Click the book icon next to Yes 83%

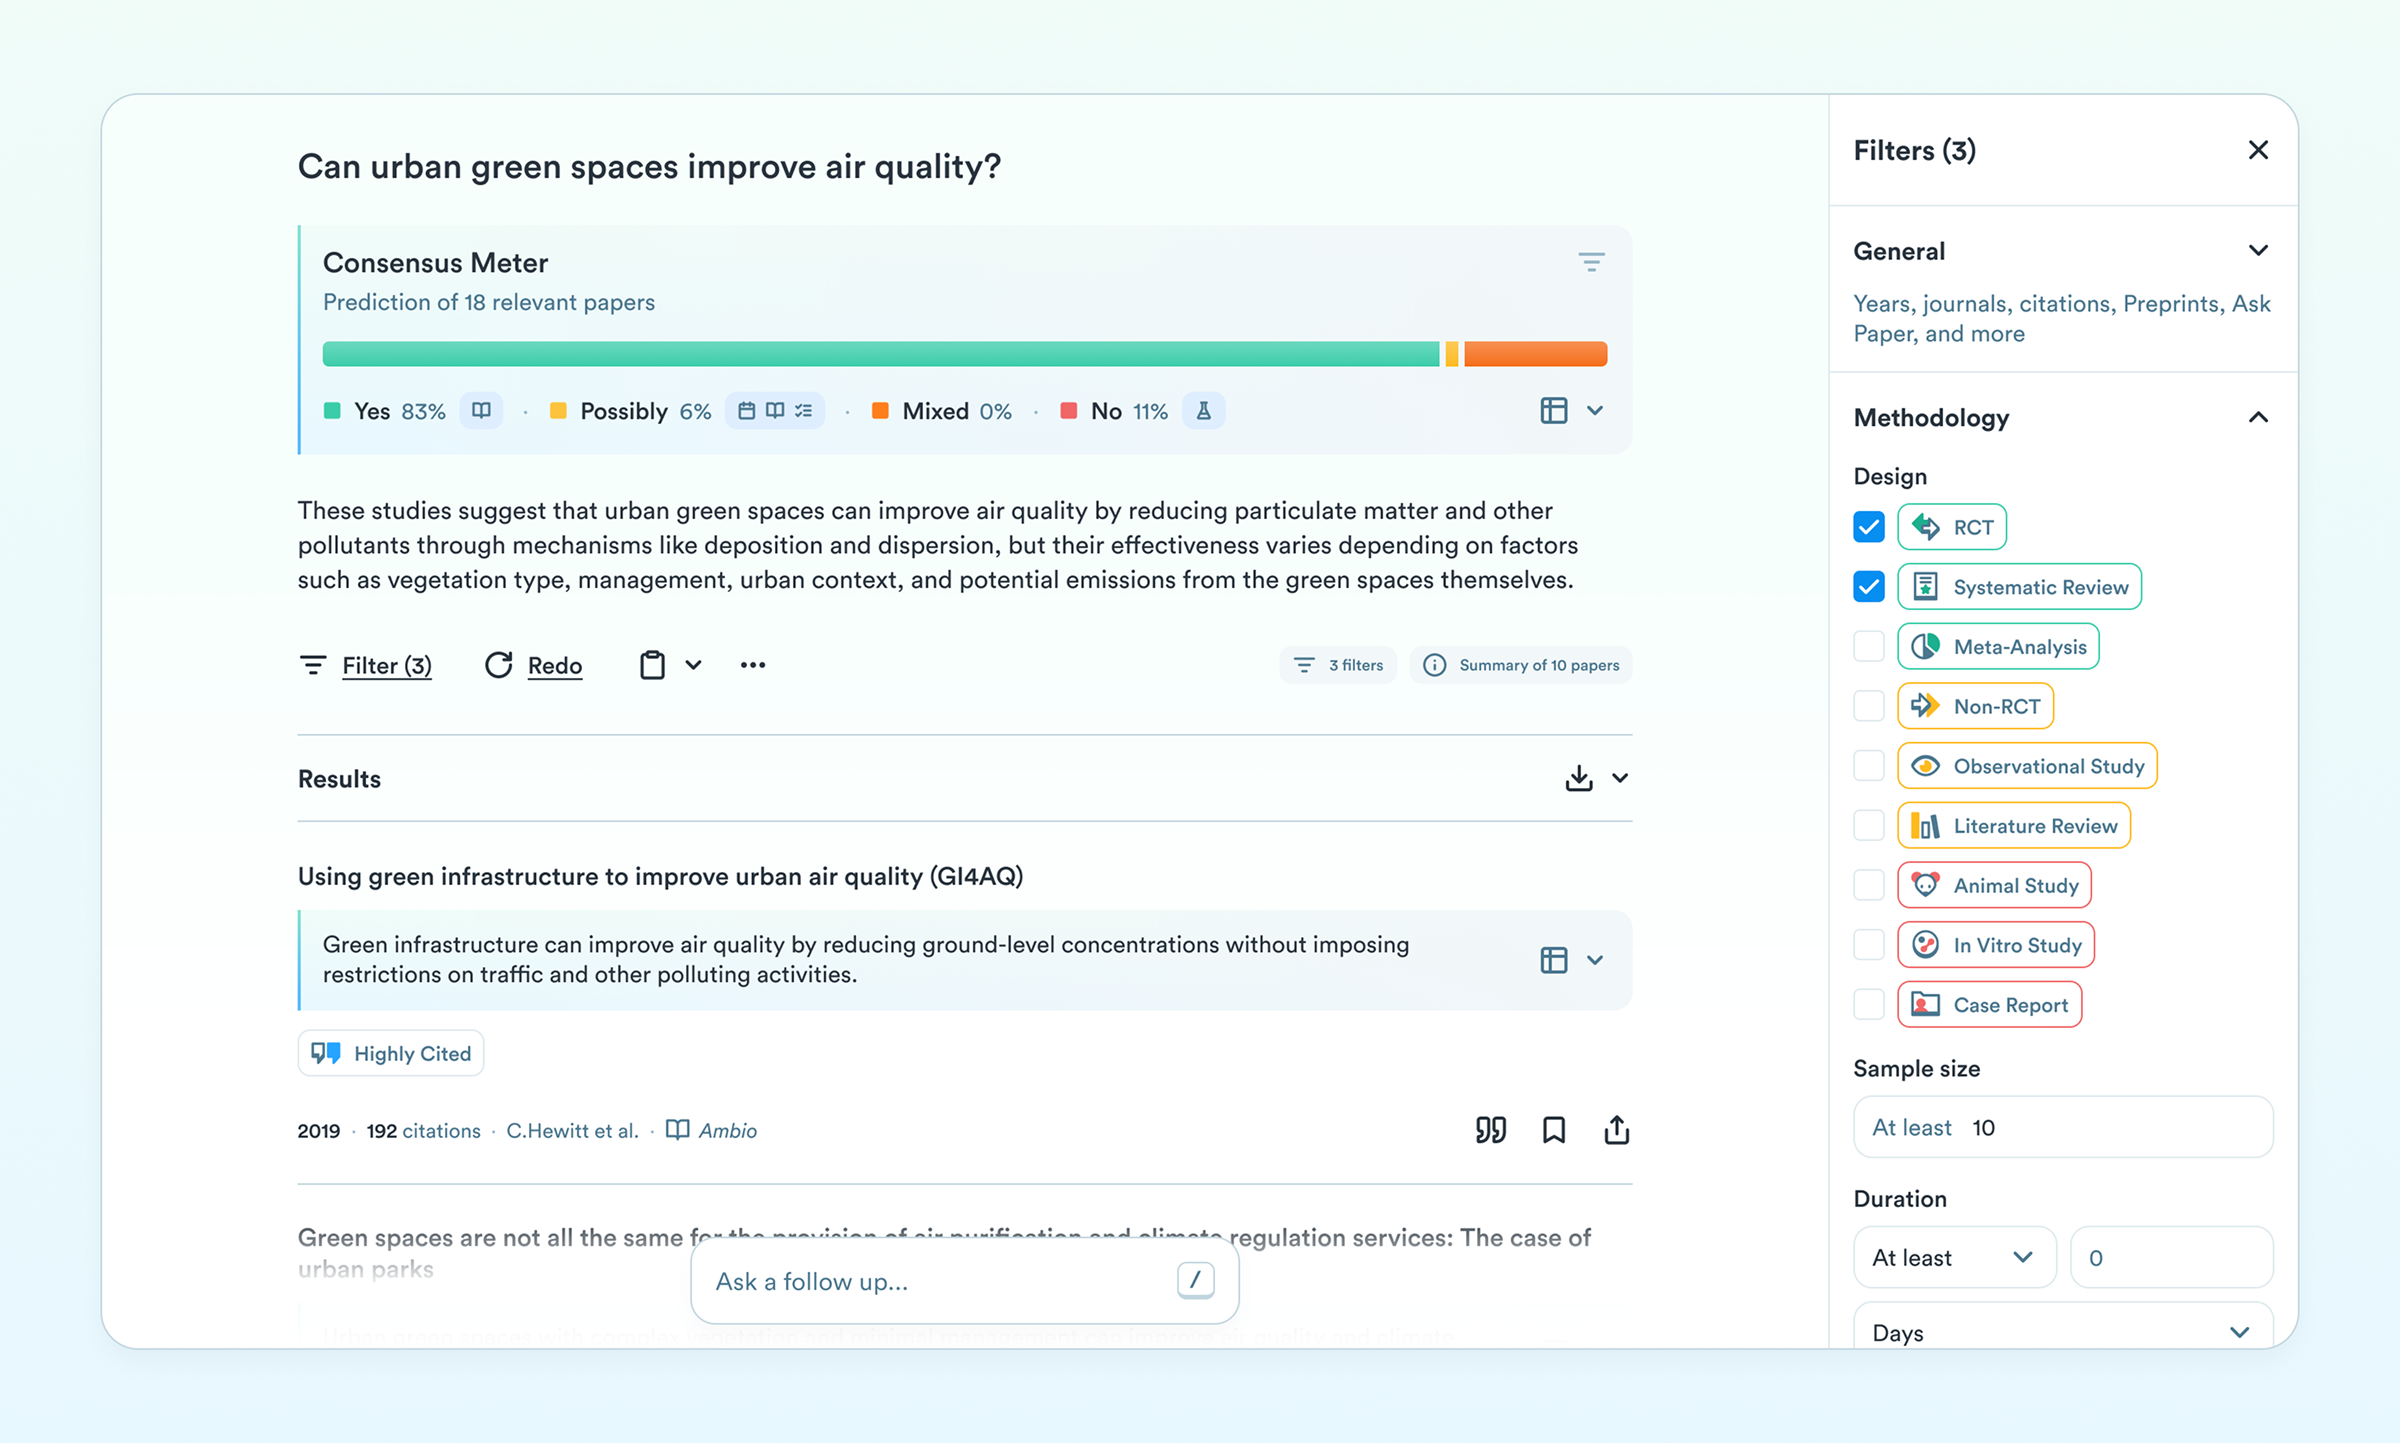click(481, 411)
